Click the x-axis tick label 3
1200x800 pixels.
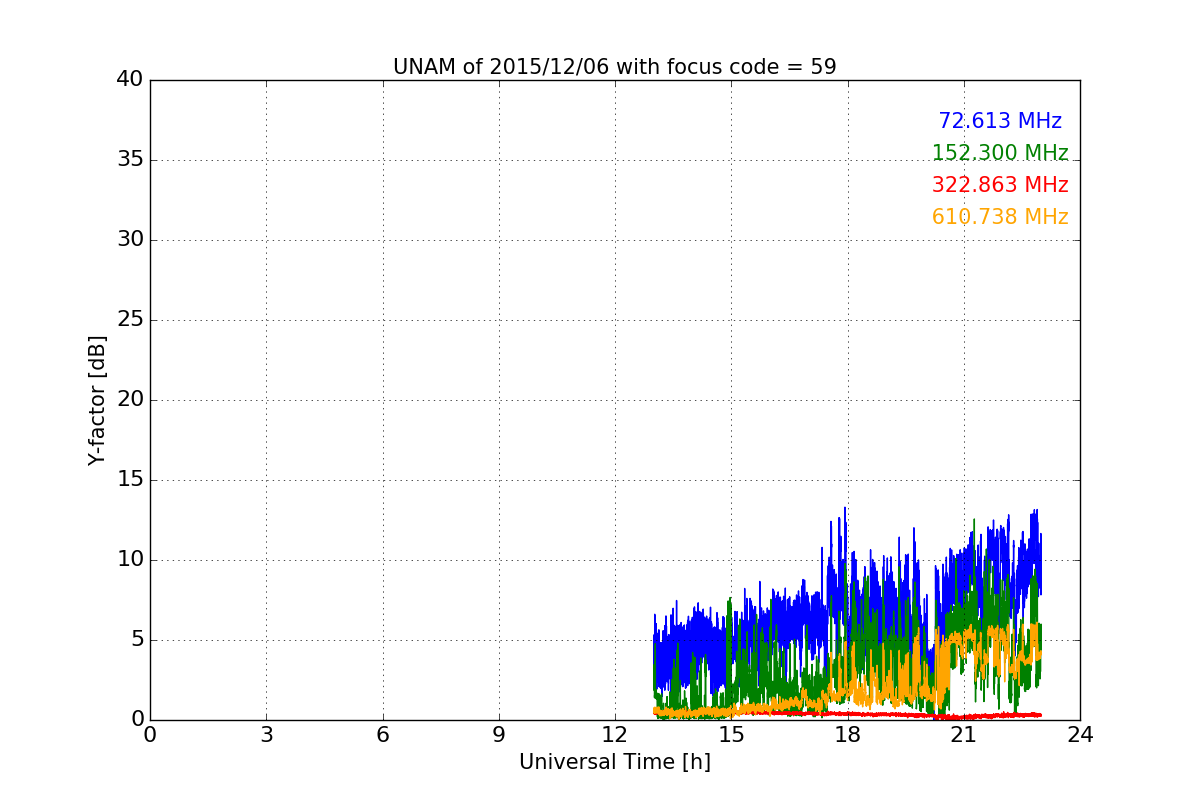(266, 735)
